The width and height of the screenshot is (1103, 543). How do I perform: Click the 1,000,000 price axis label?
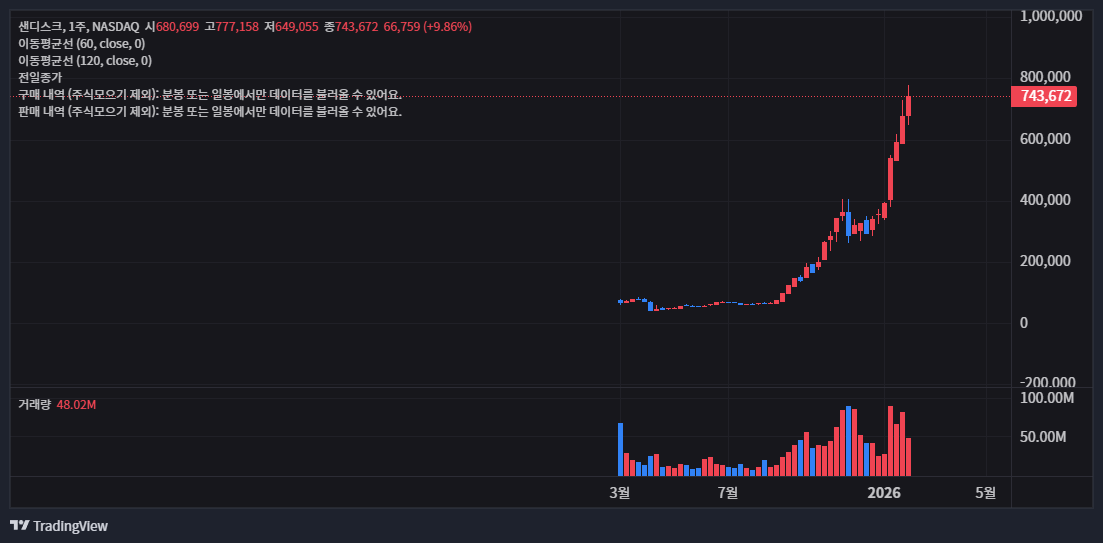tap(1051, 16)
